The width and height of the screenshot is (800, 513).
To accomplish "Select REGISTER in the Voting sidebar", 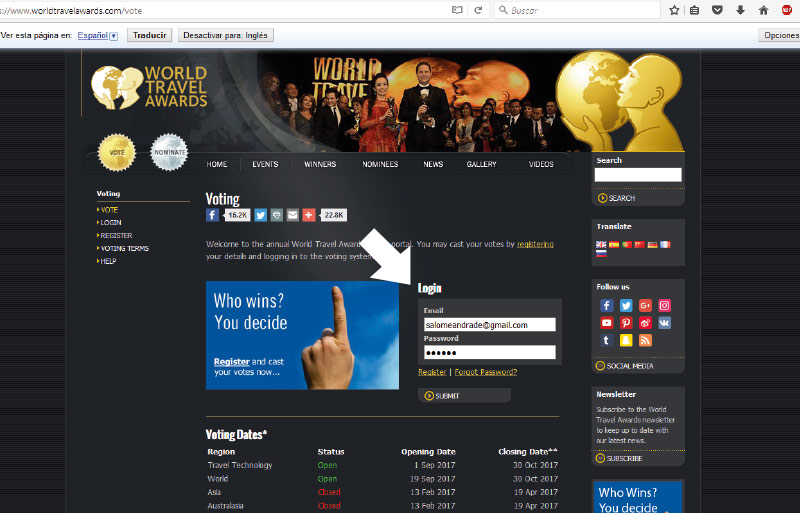I will [116, 235].
